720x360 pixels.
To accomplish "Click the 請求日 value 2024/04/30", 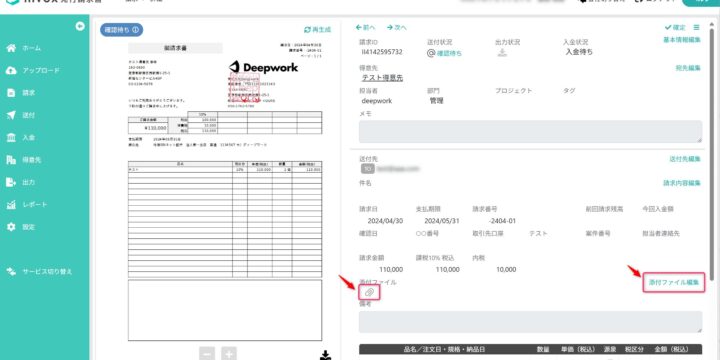I will coord(386,221).
